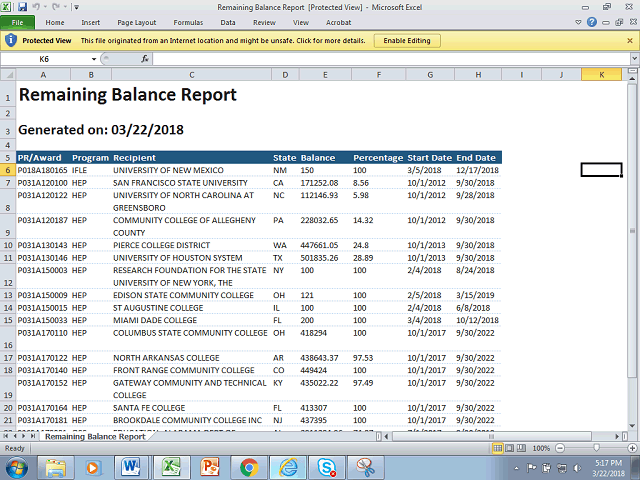Viewport: 640px width, 480px height.
Task: Close the Protected View message bar
Action: [631, 40]
